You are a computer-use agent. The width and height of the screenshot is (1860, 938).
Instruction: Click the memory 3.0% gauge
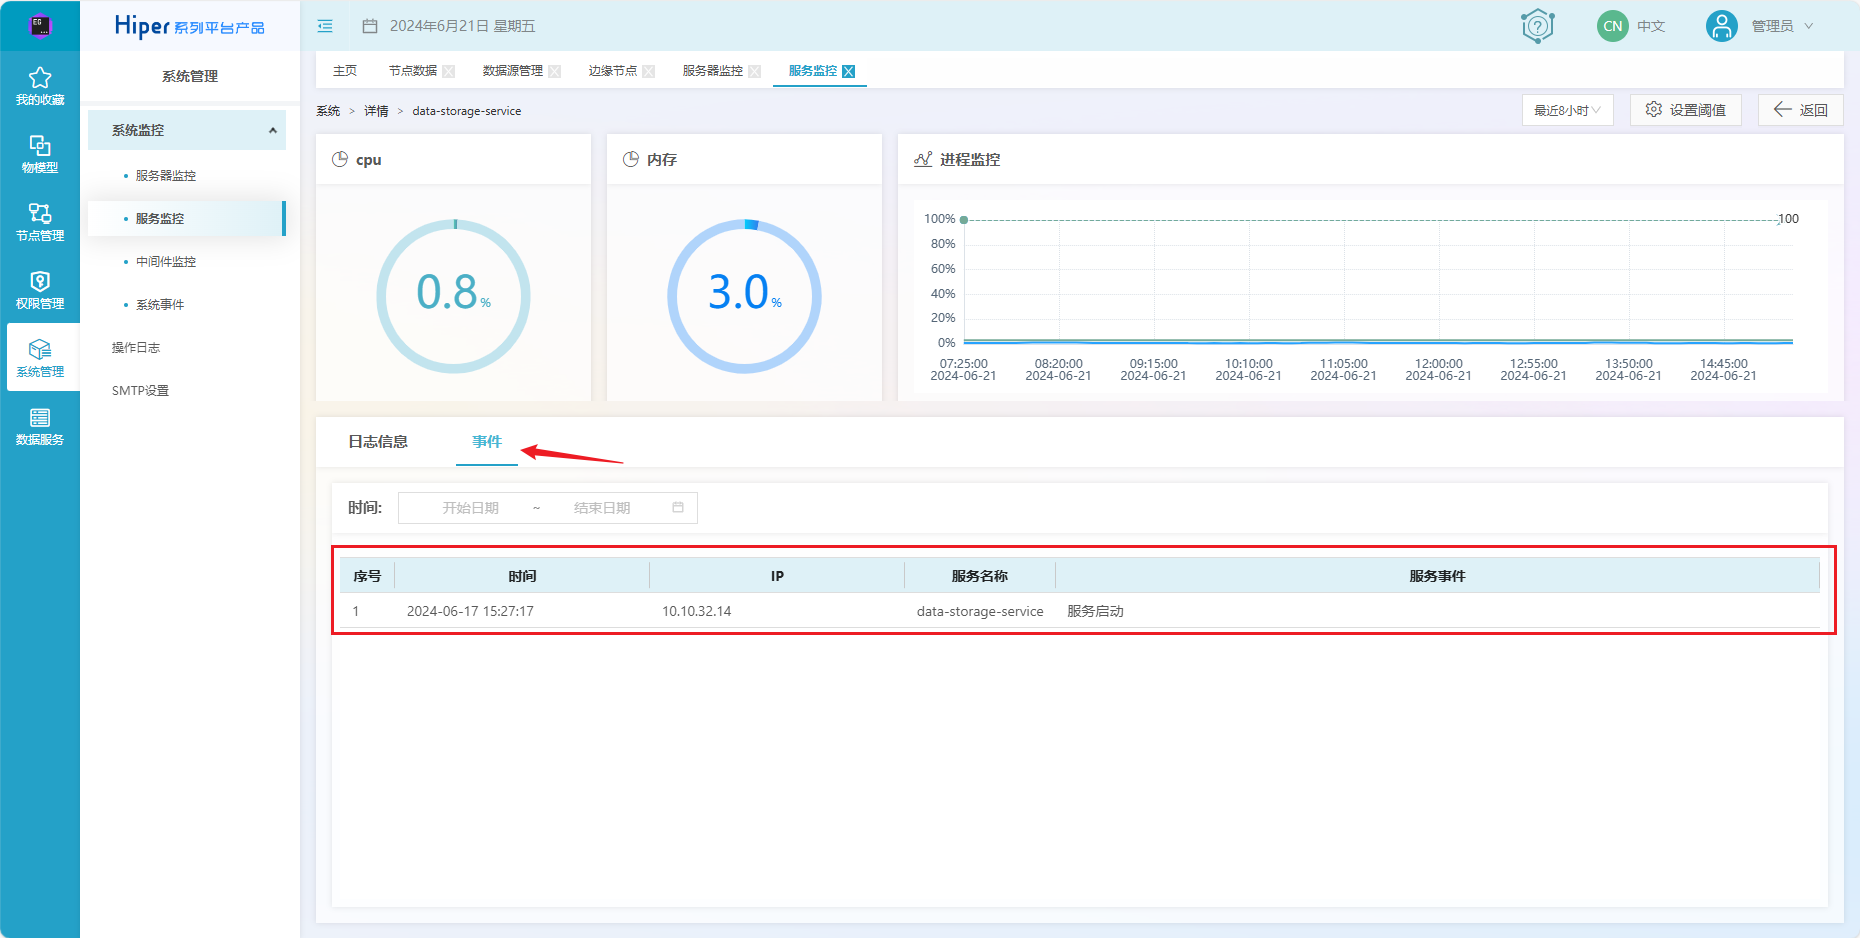744,296
